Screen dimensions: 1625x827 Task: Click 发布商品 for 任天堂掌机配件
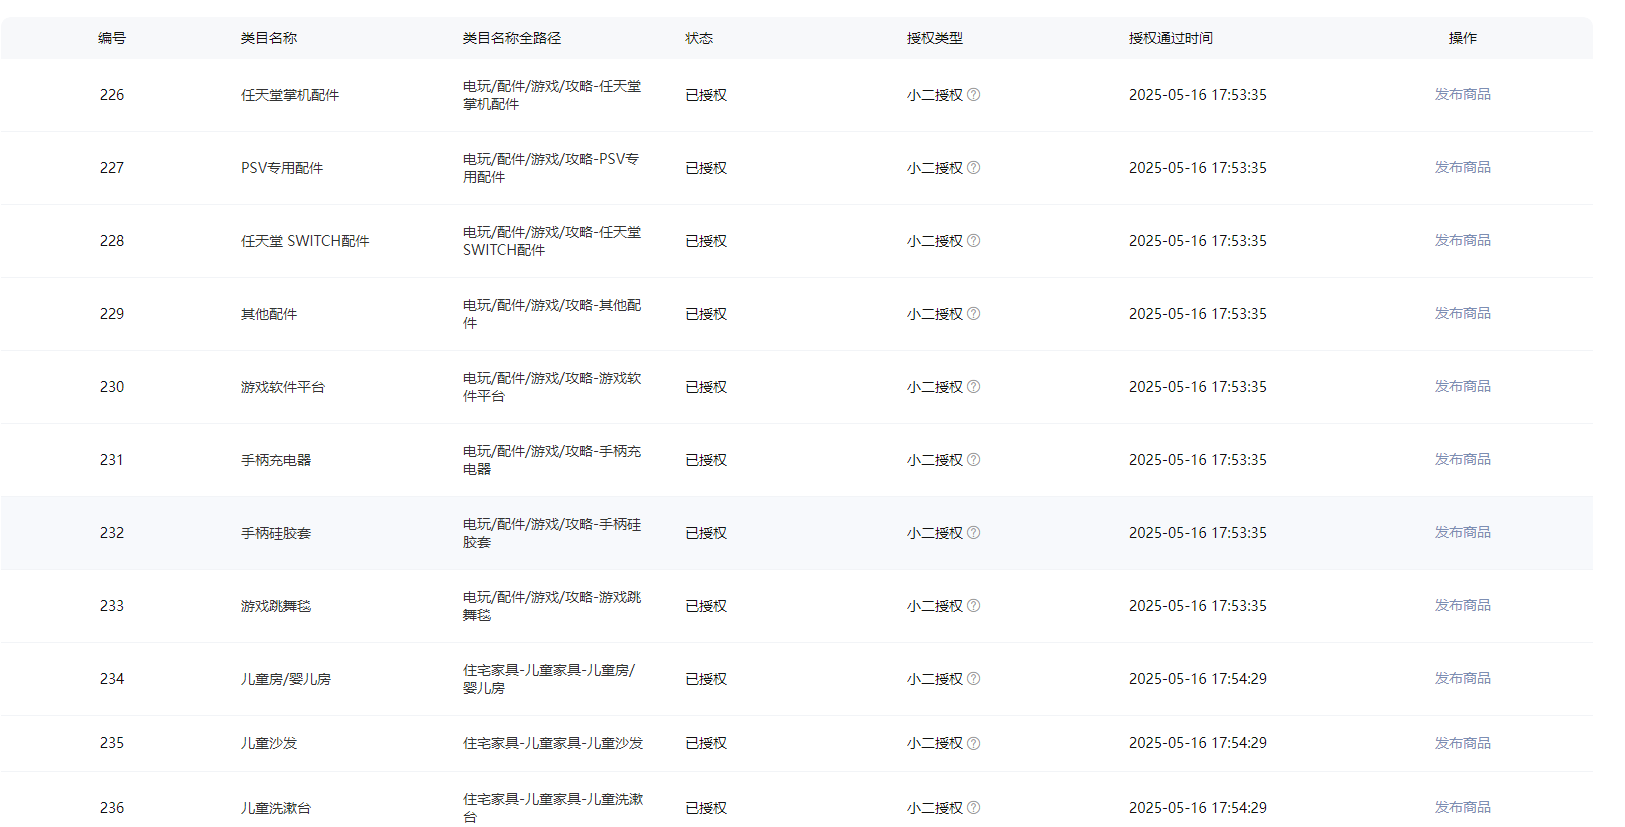tap(1462, 94)
